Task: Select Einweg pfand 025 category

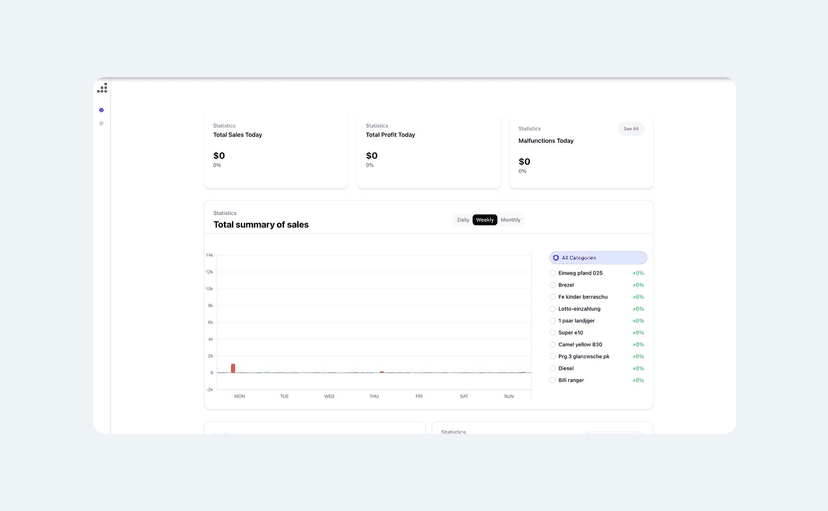Action: pyautogui.click(x=553, y=273)
